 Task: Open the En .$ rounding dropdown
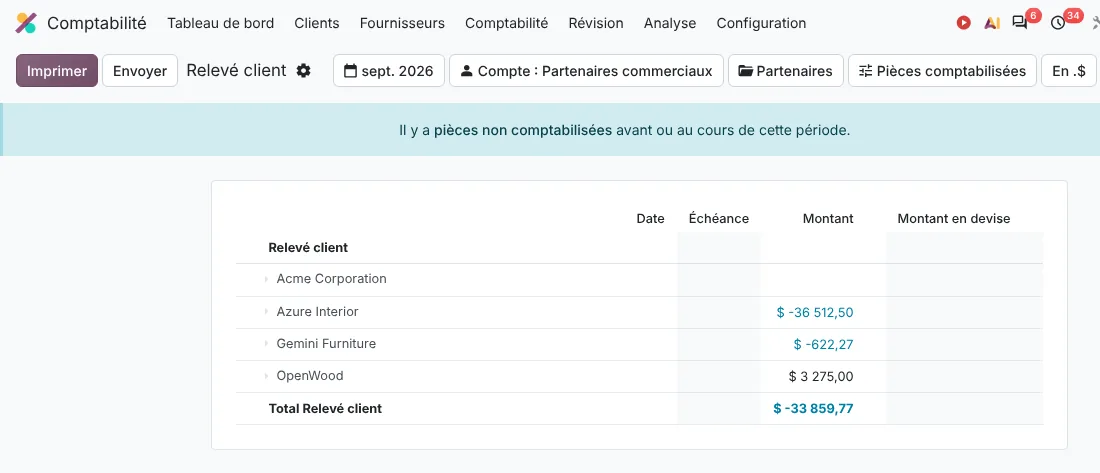[x=1069, y=70]
